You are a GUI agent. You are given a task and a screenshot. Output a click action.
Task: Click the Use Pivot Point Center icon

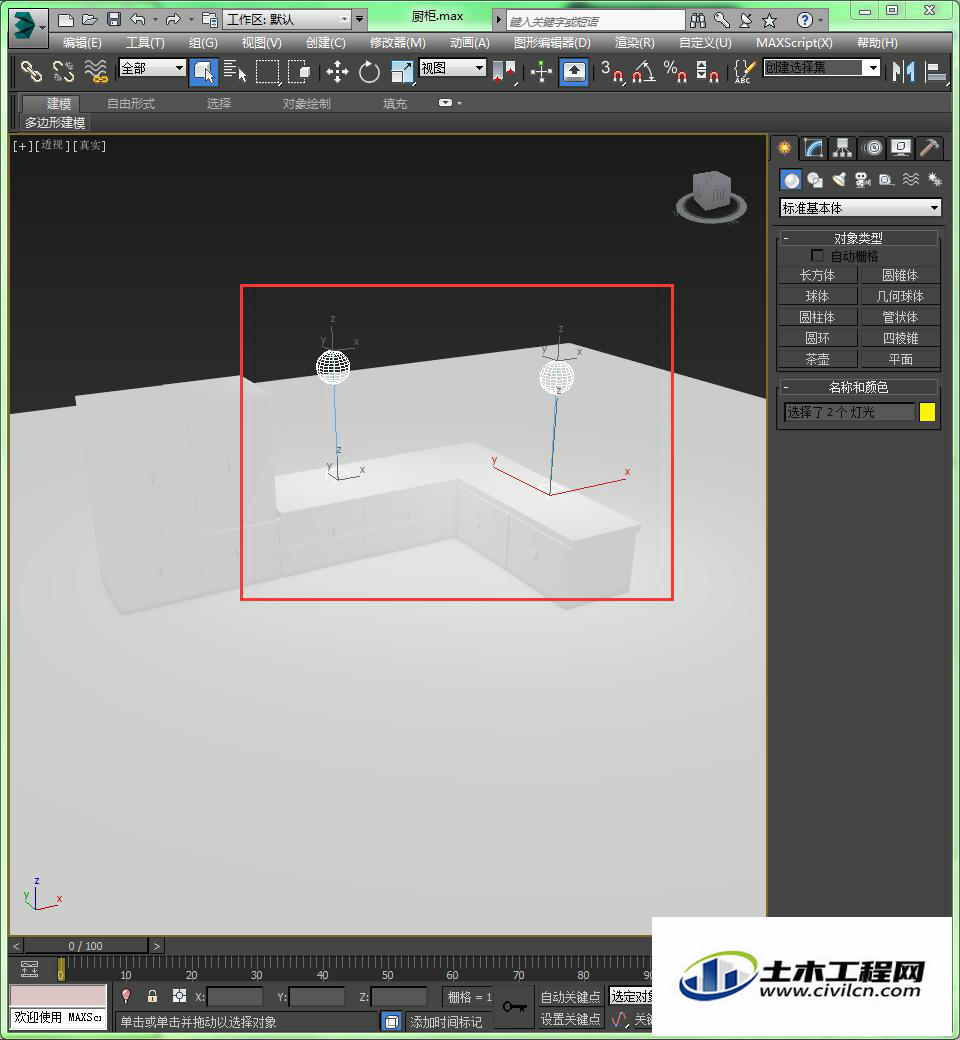coord(504,72)
